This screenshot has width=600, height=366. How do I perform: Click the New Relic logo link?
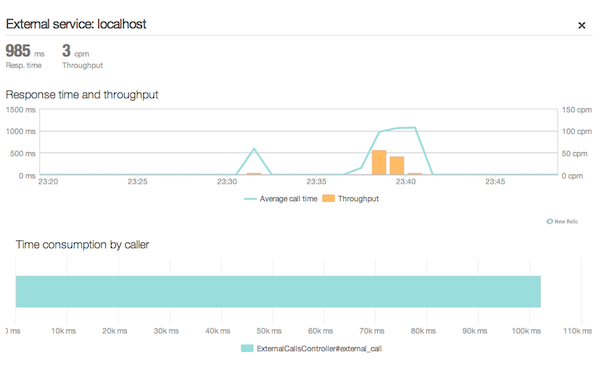pos(562,221)
